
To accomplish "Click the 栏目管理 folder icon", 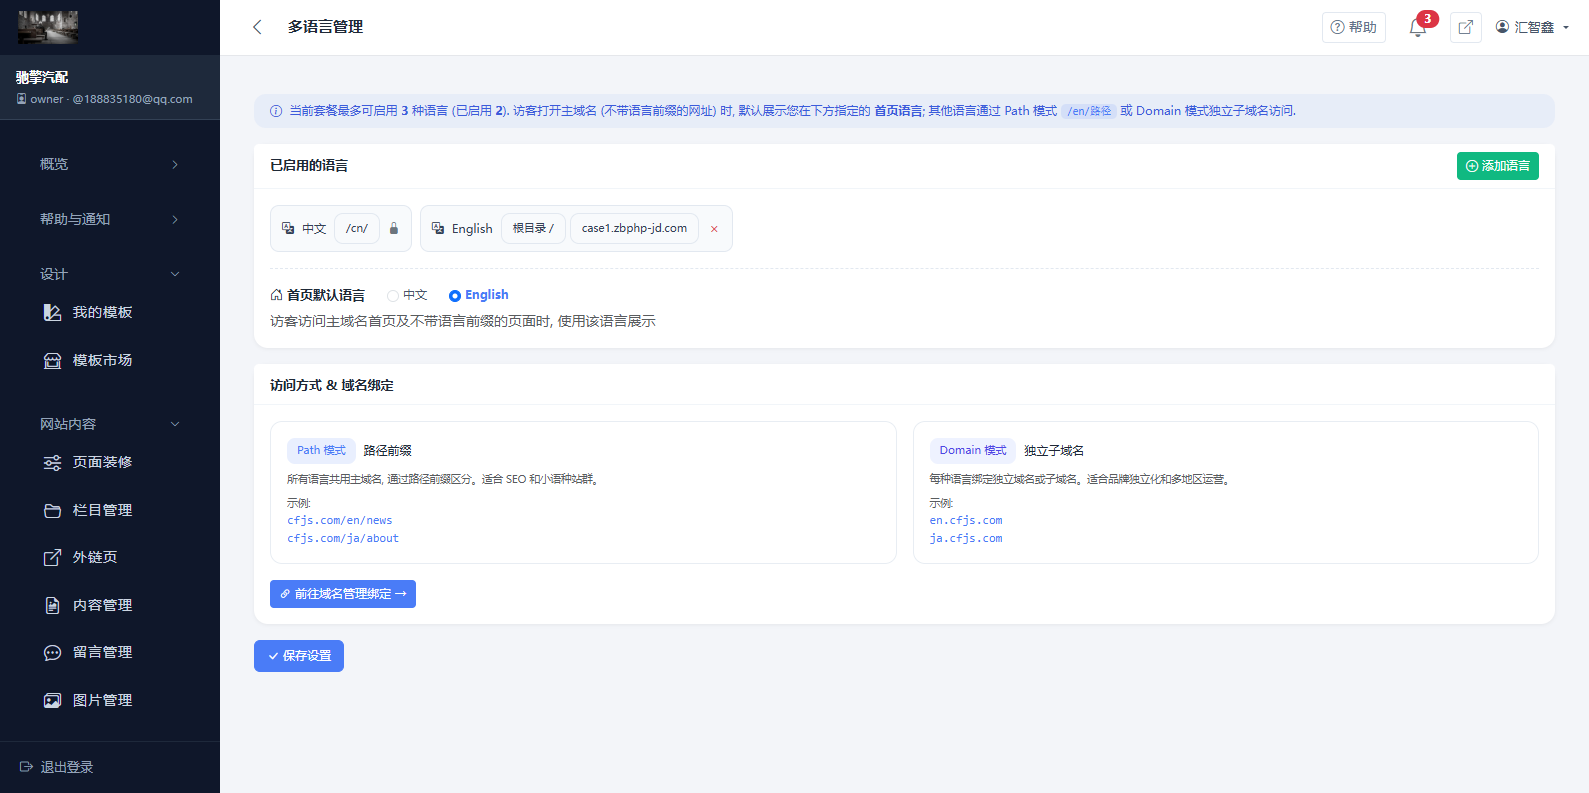I will click(52, 510).
